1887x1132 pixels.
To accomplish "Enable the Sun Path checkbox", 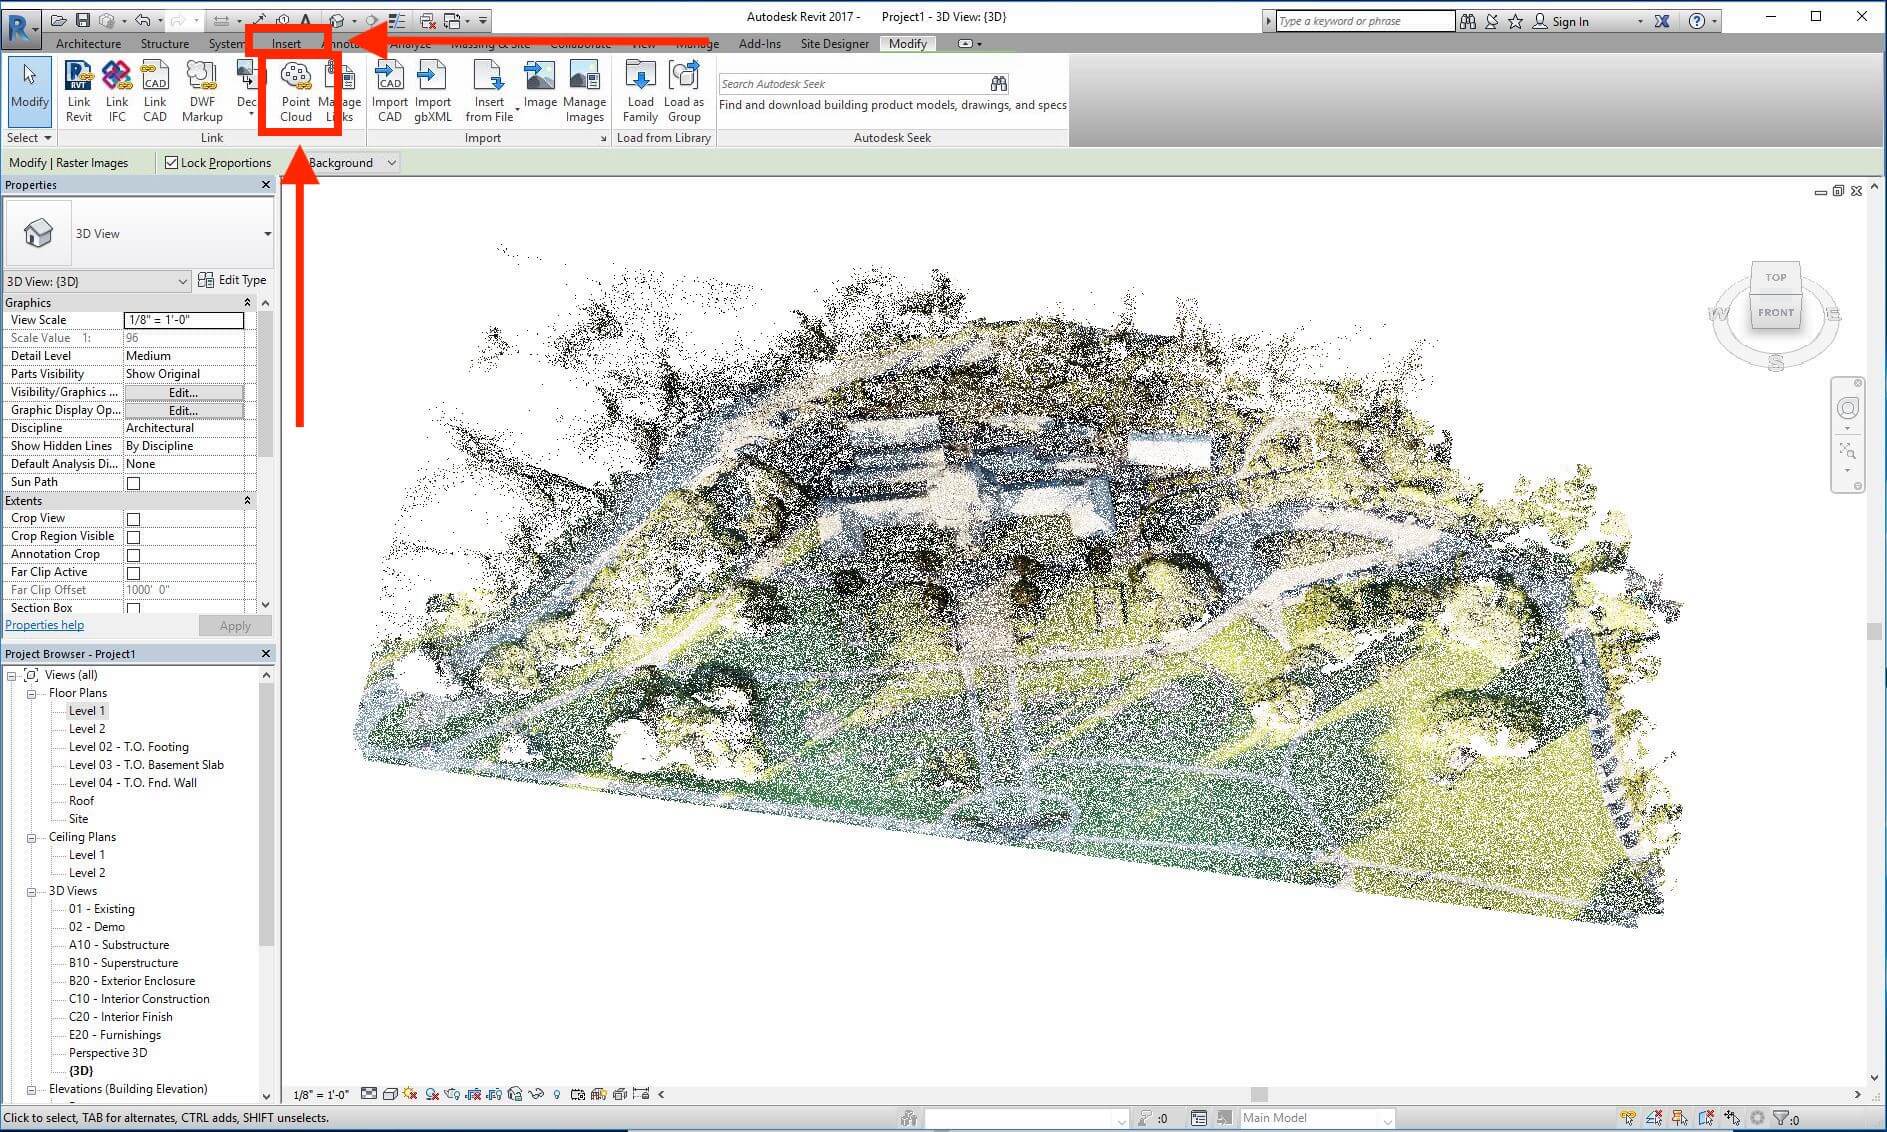I will pos(133,483).
